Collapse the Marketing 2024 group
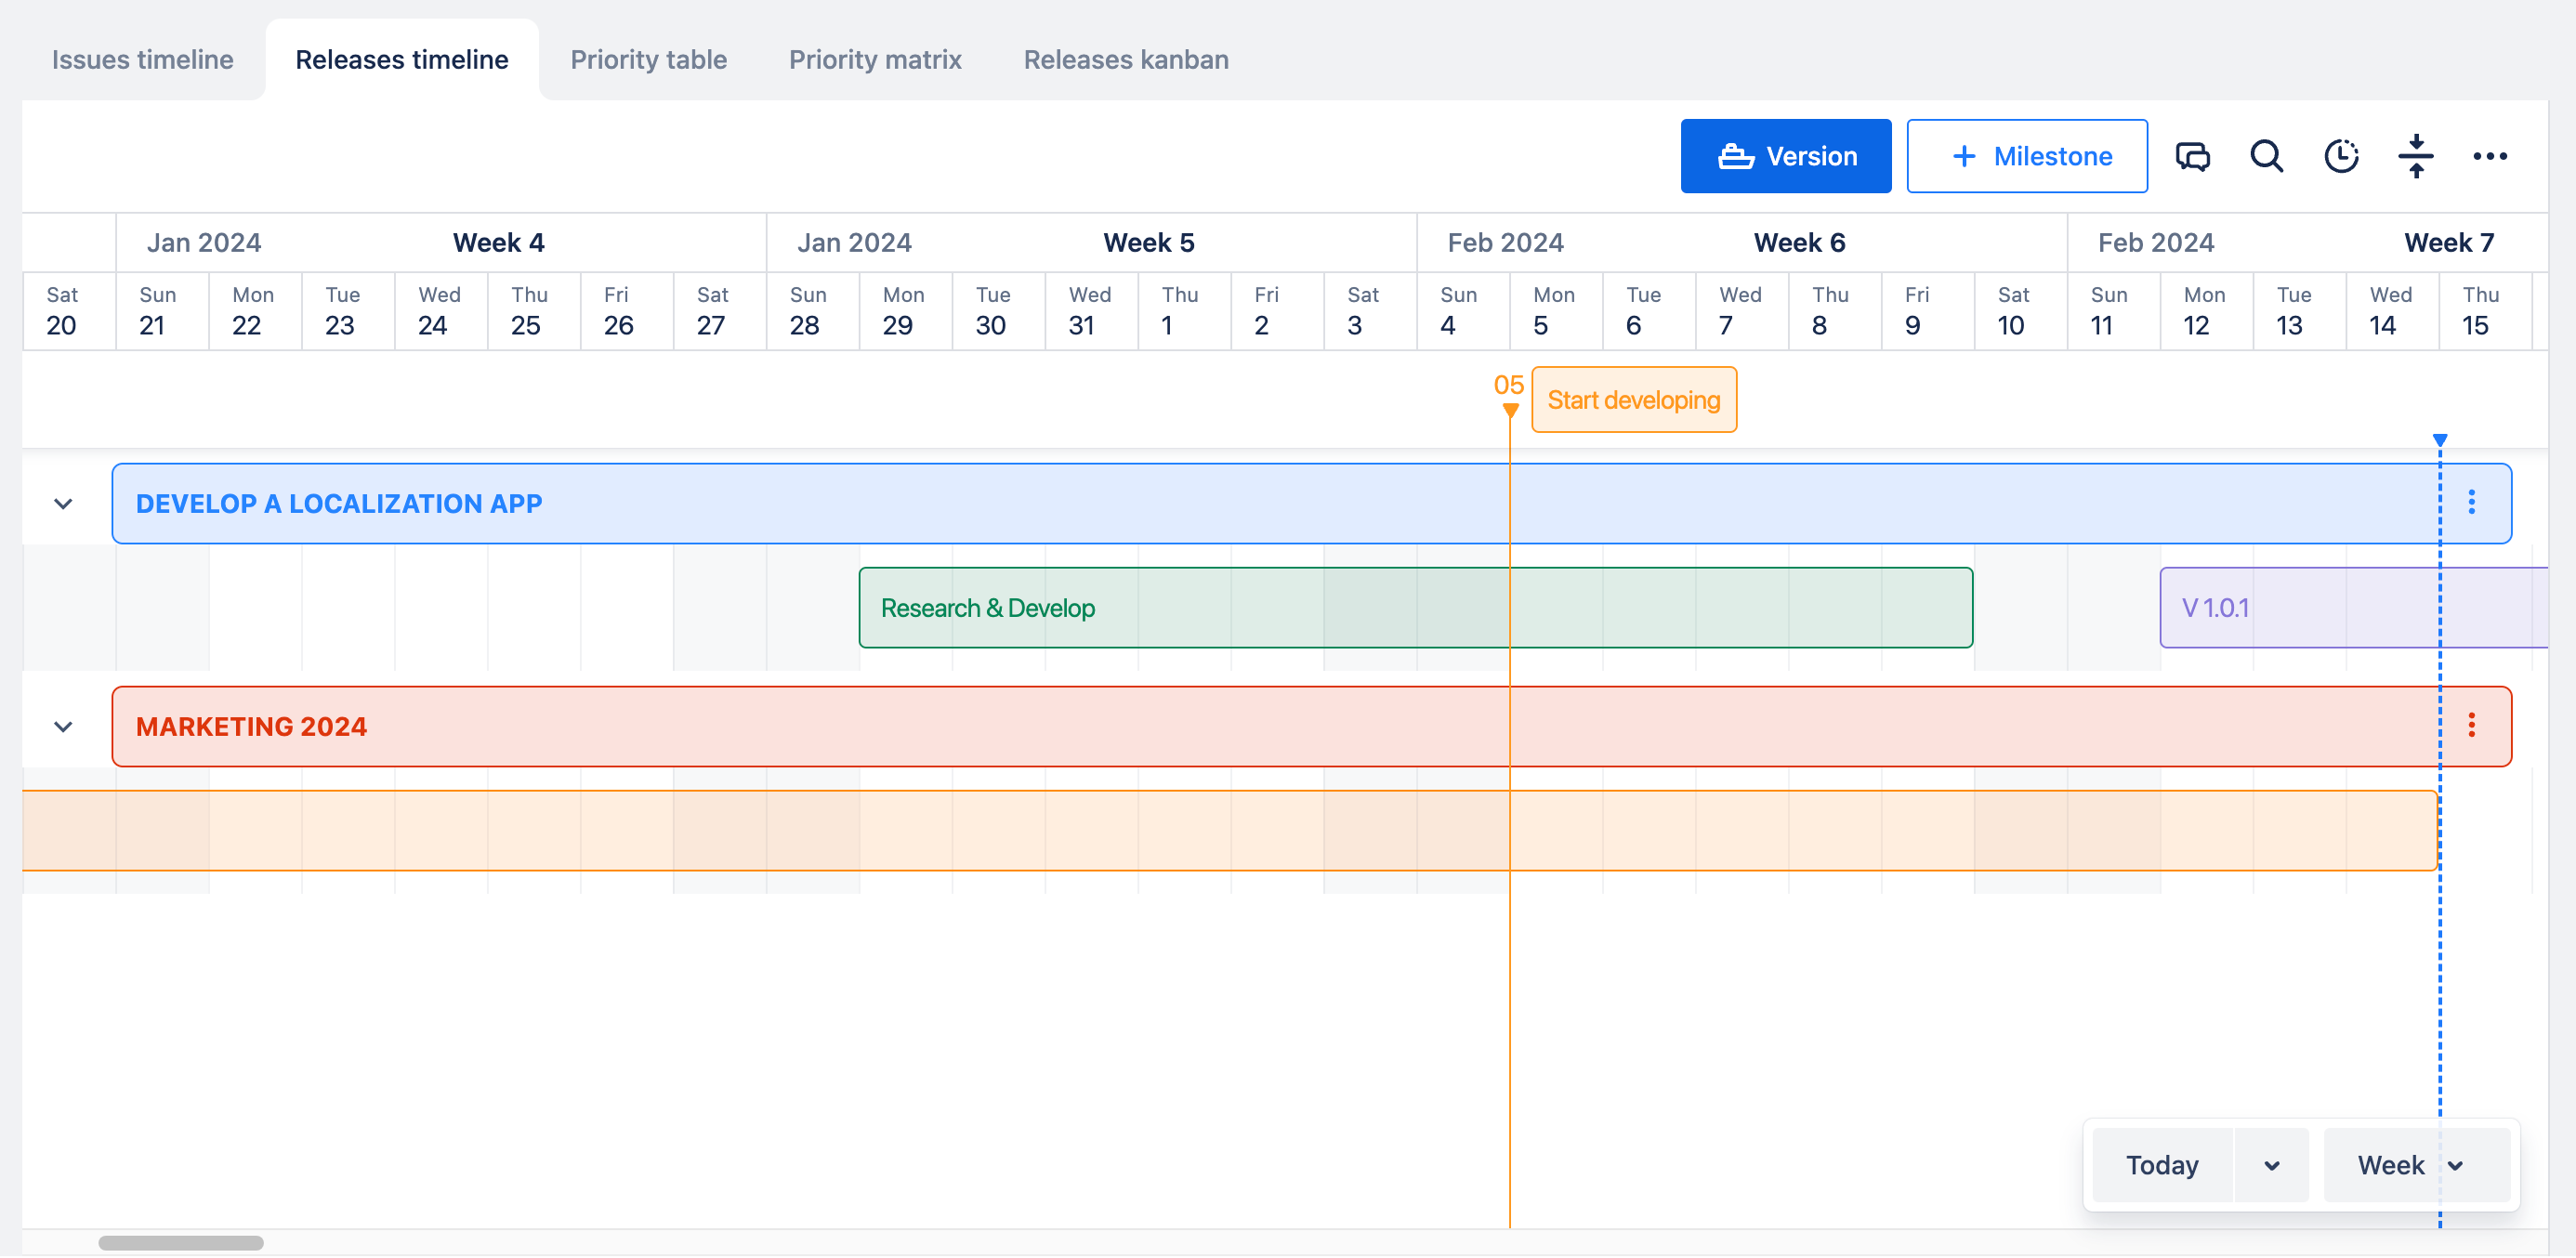The width and height of the screenshot is (2576, 1258). tap(63, 727)
